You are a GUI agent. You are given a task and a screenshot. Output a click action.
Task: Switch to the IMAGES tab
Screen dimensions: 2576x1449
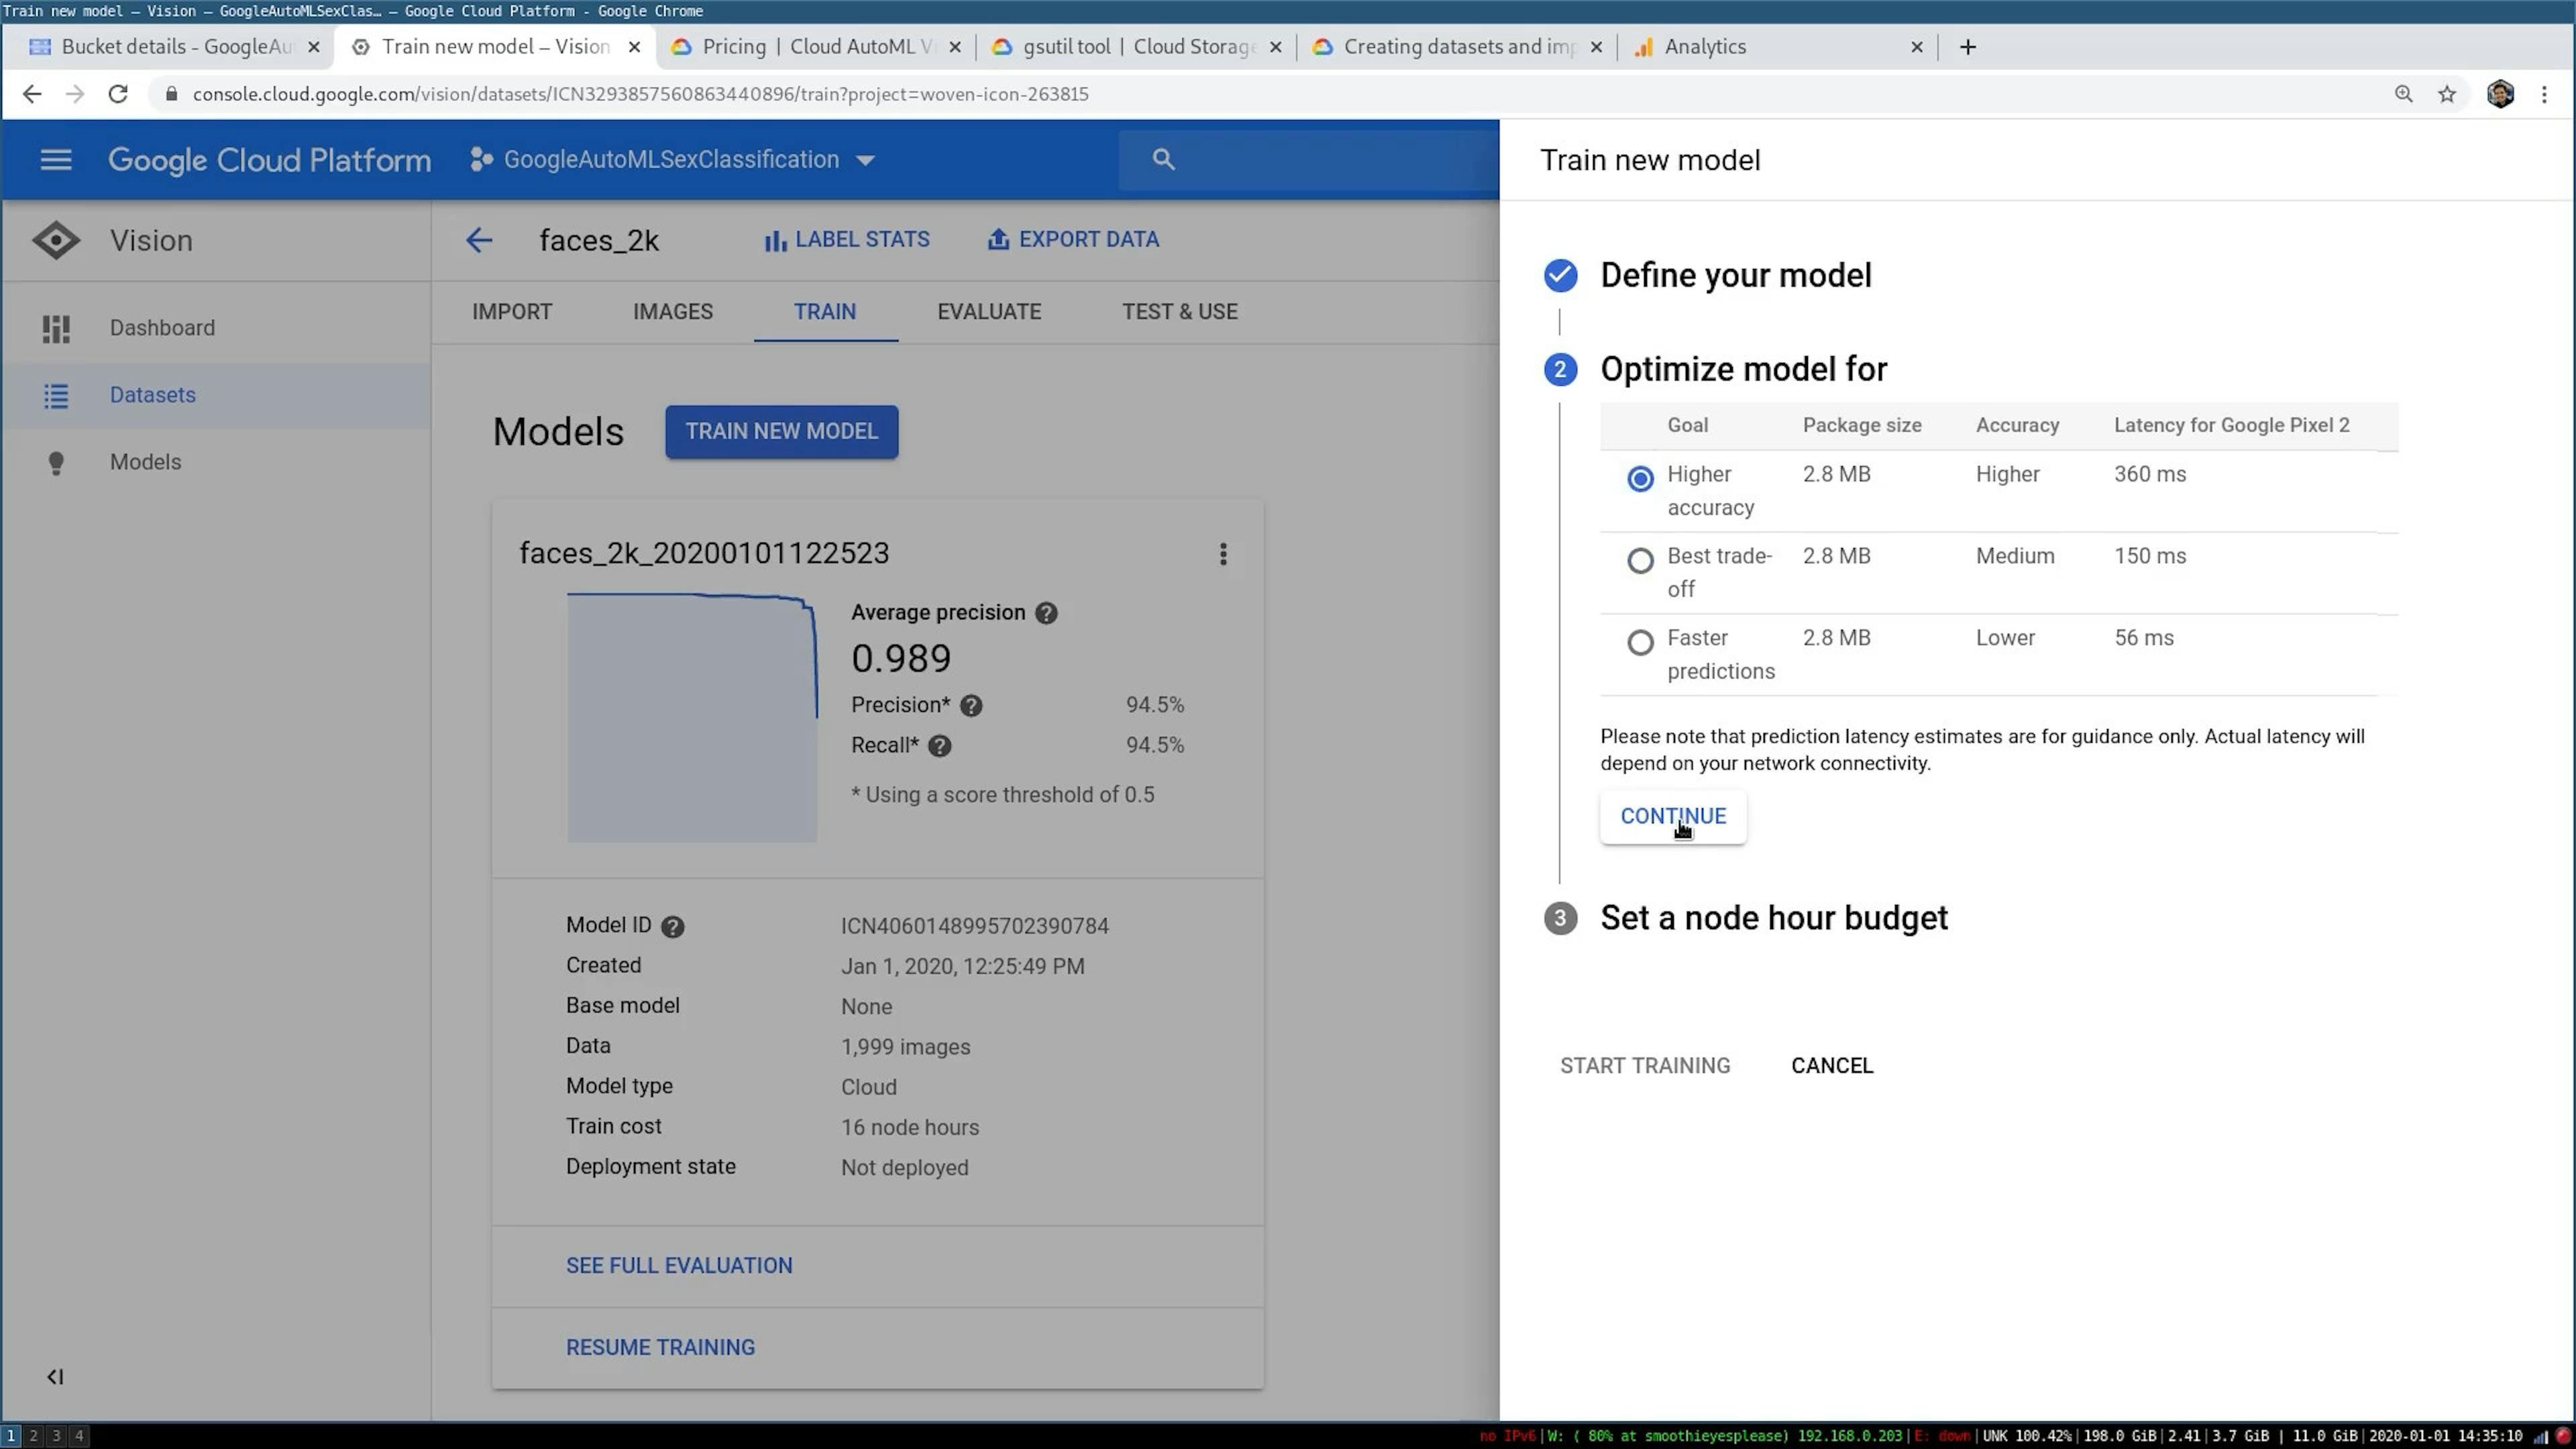[673, 312]
